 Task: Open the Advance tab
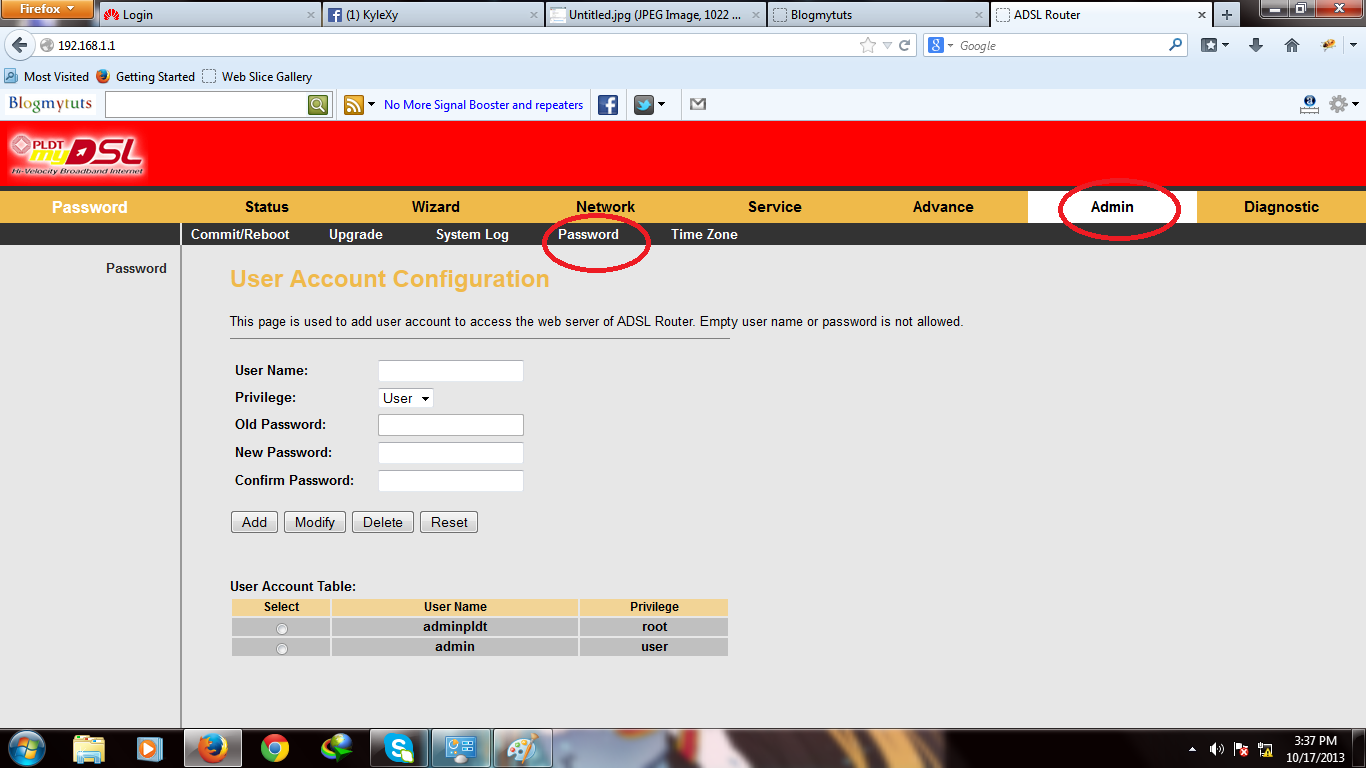[943, 207]
